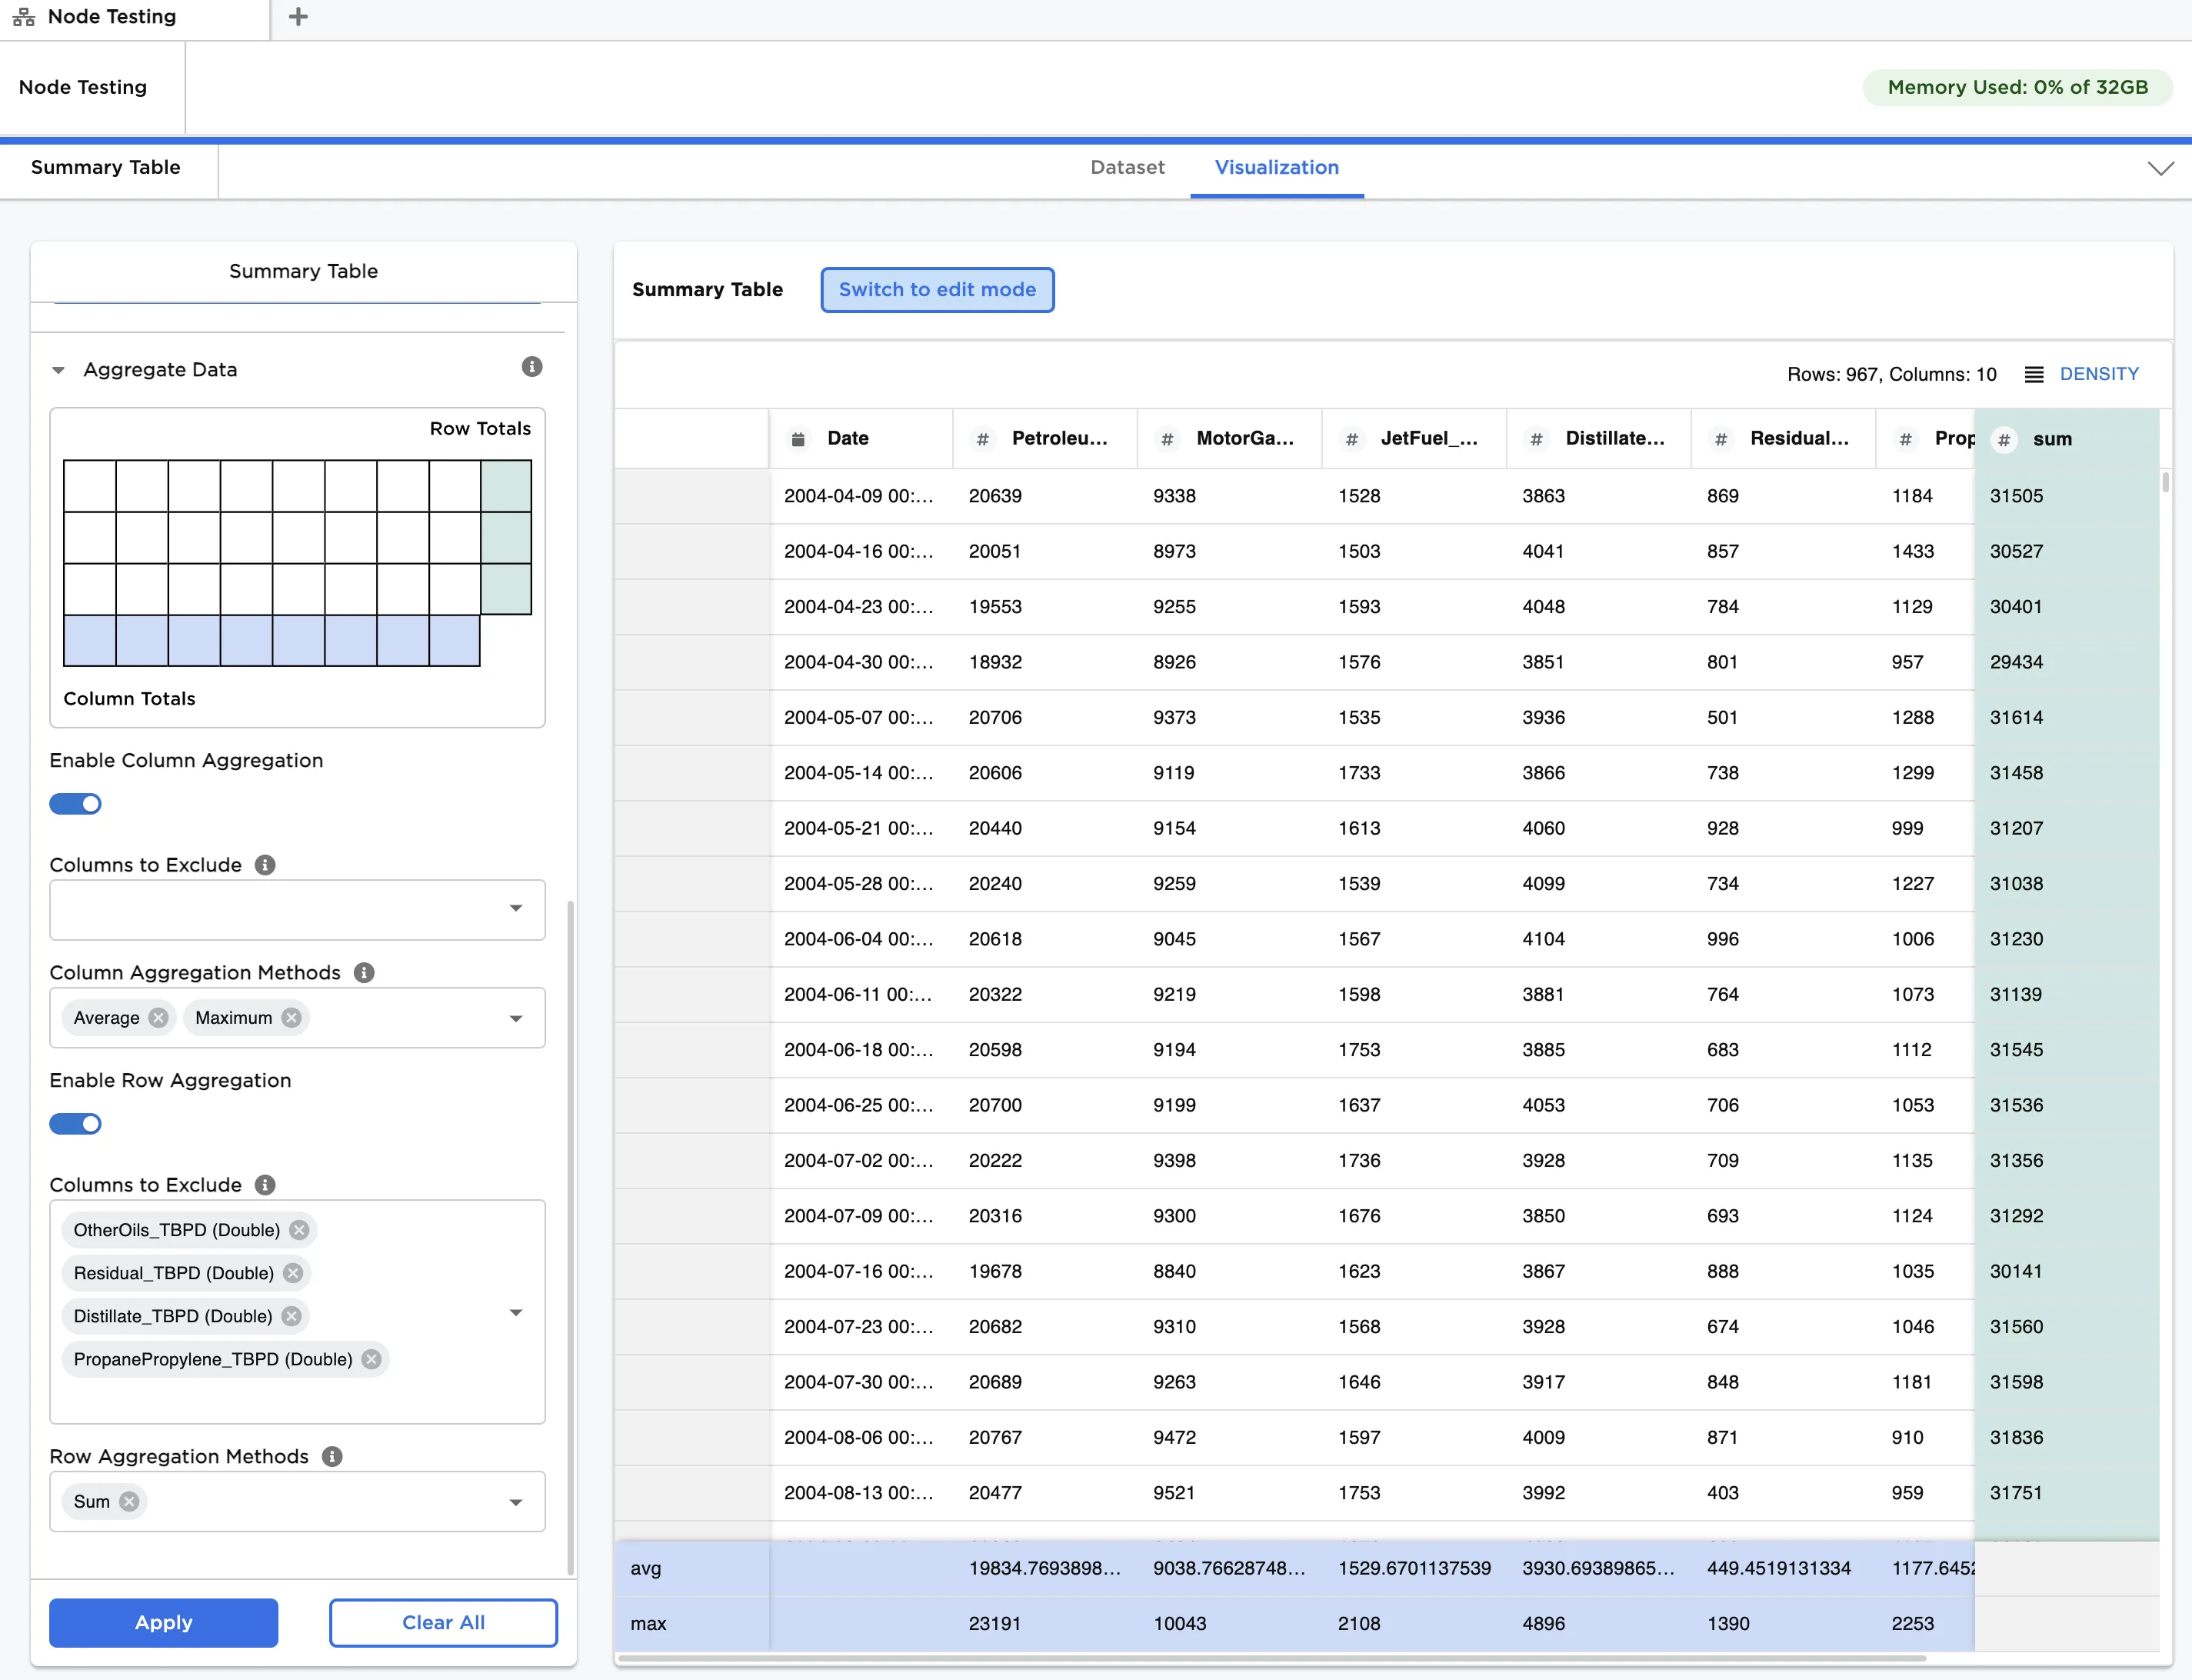The height and width of the screenshot is (1680, 2192).
Task: Click the Aggregate Data info icon
Action: 532,367
